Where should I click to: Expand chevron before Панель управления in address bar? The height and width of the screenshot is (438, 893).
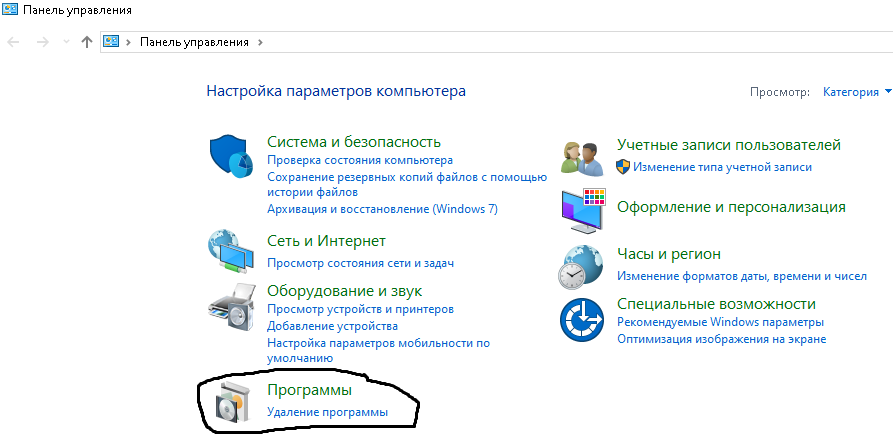pos(129,42)
